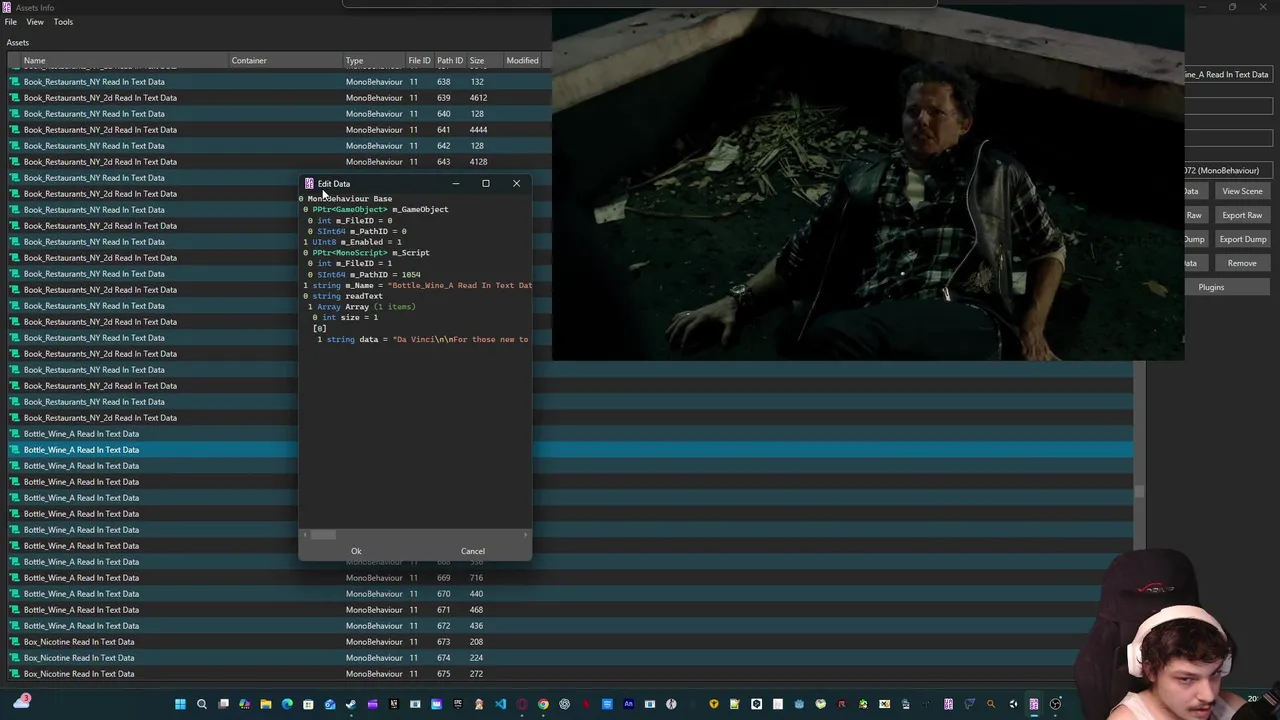Open Visual Studio Code from the taskbar

click(500, 704)
